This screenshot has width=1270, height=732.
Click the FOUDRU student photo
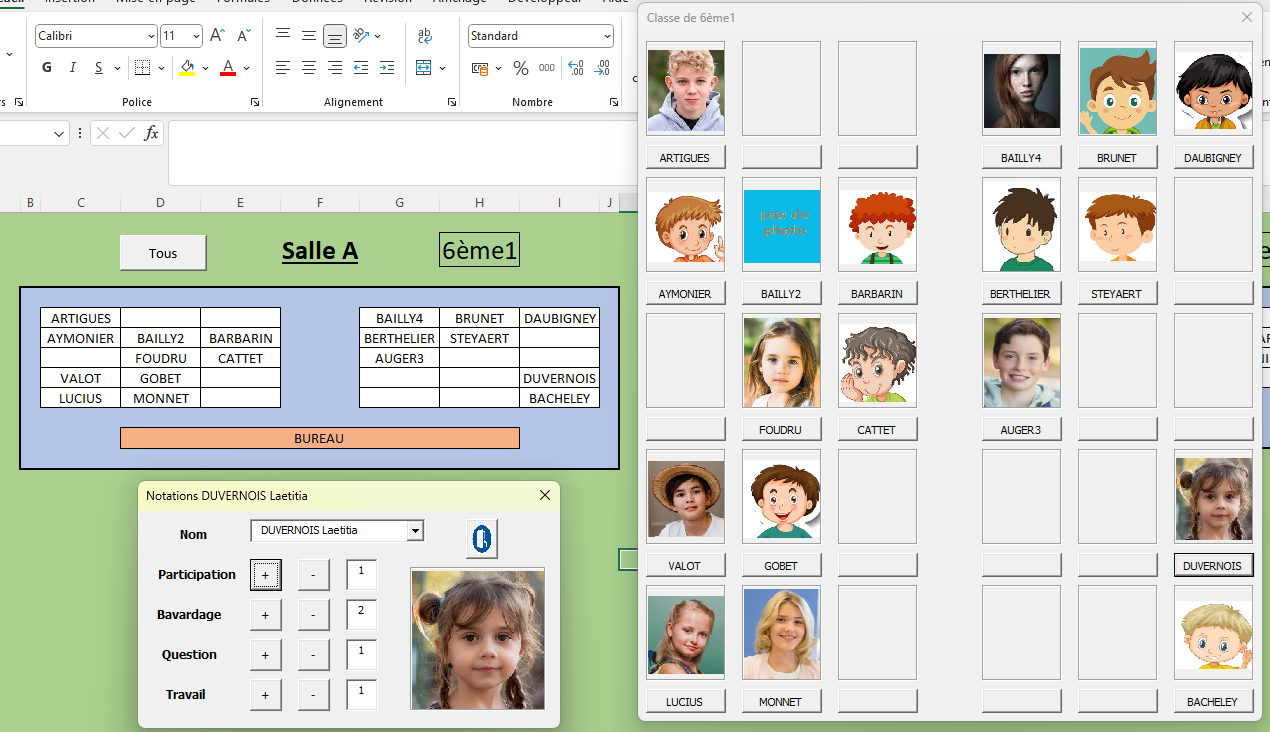point(781,361)
